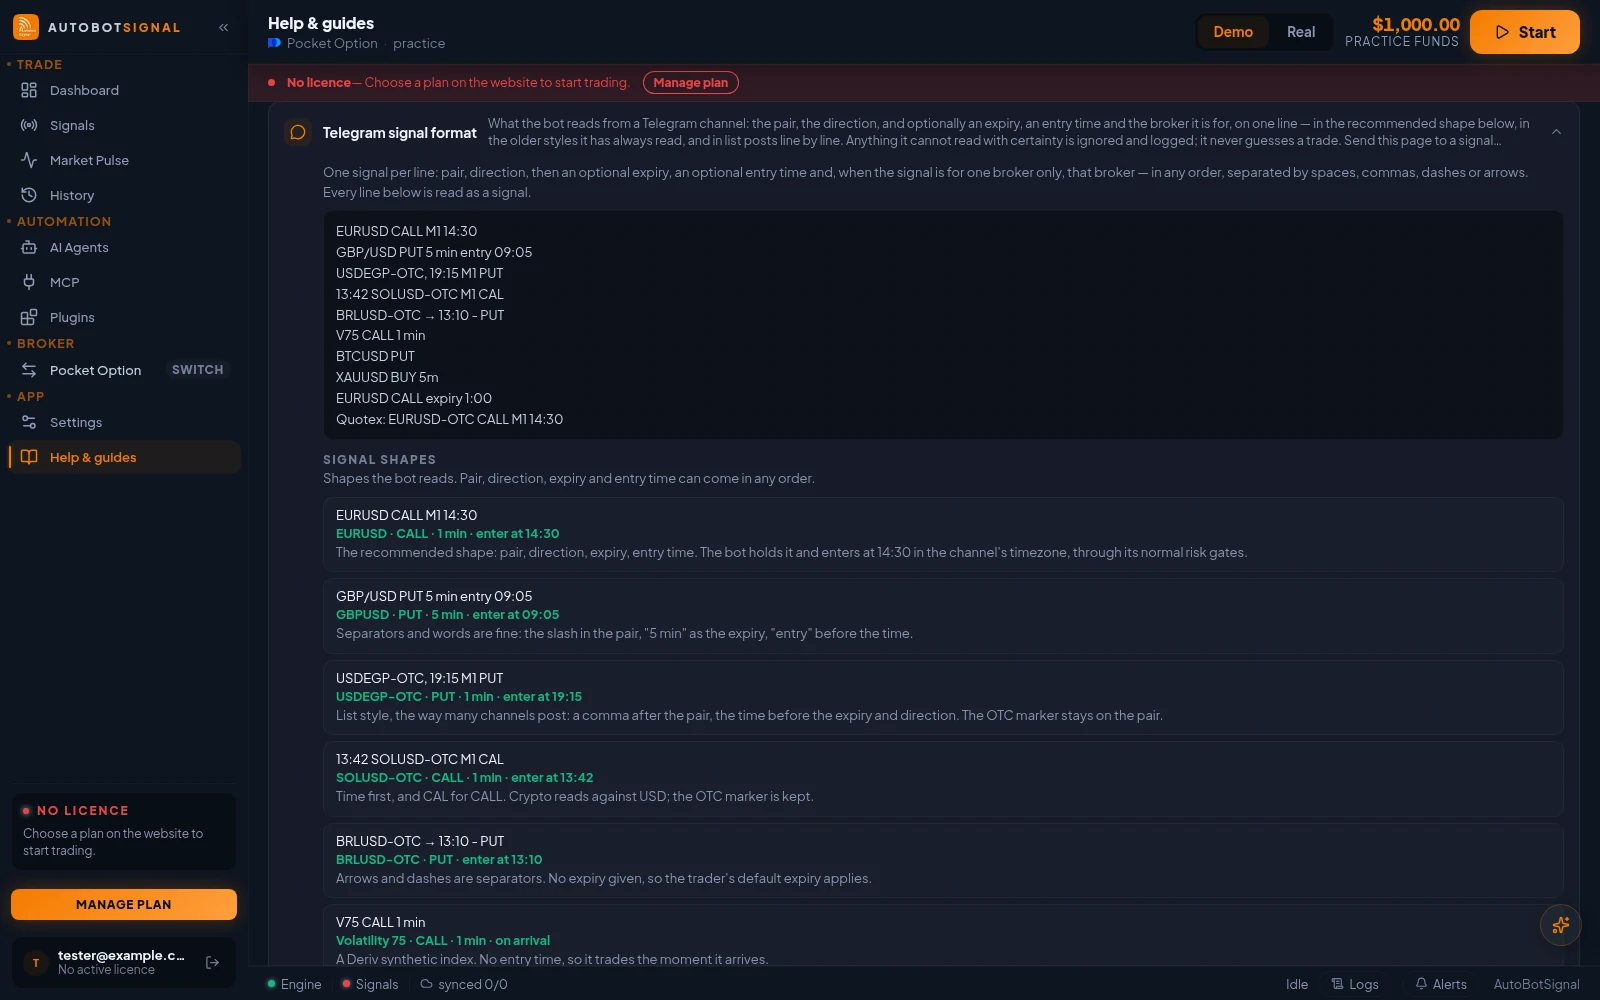Select the USDEGP-OTC, 19:15 M1 PUT shape card
Image resolution: width=1600 pixels, height=1000 pixels.
point(943,697)
